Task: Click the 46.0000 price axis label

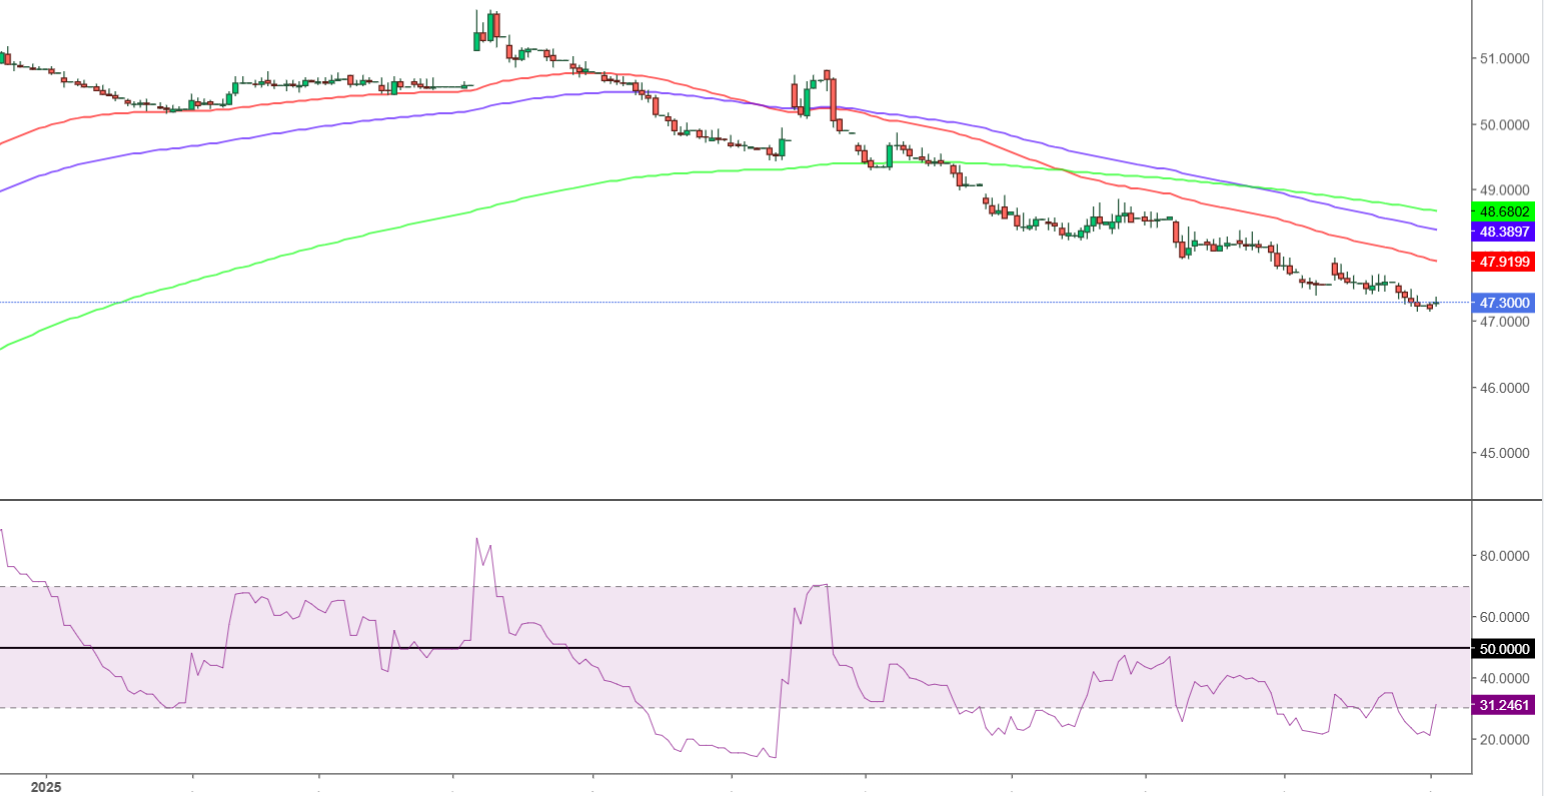Action: (x=1504, y=388)
